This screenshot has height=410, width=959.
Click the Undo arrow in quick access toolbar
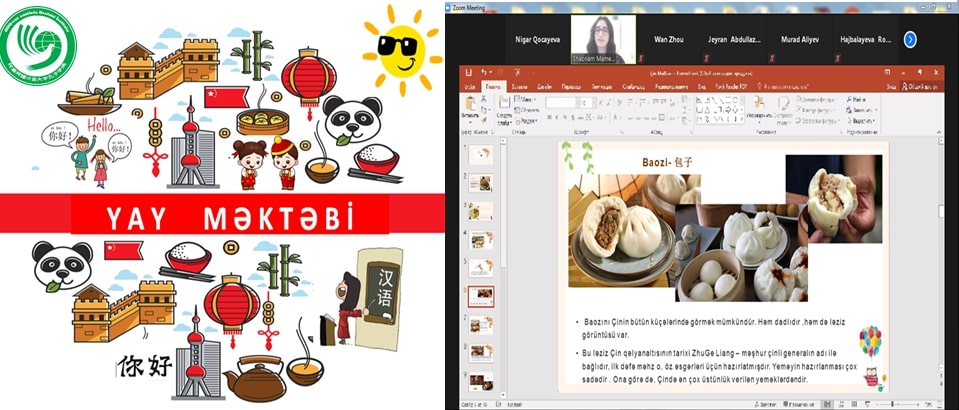click(x=483, y=73)
